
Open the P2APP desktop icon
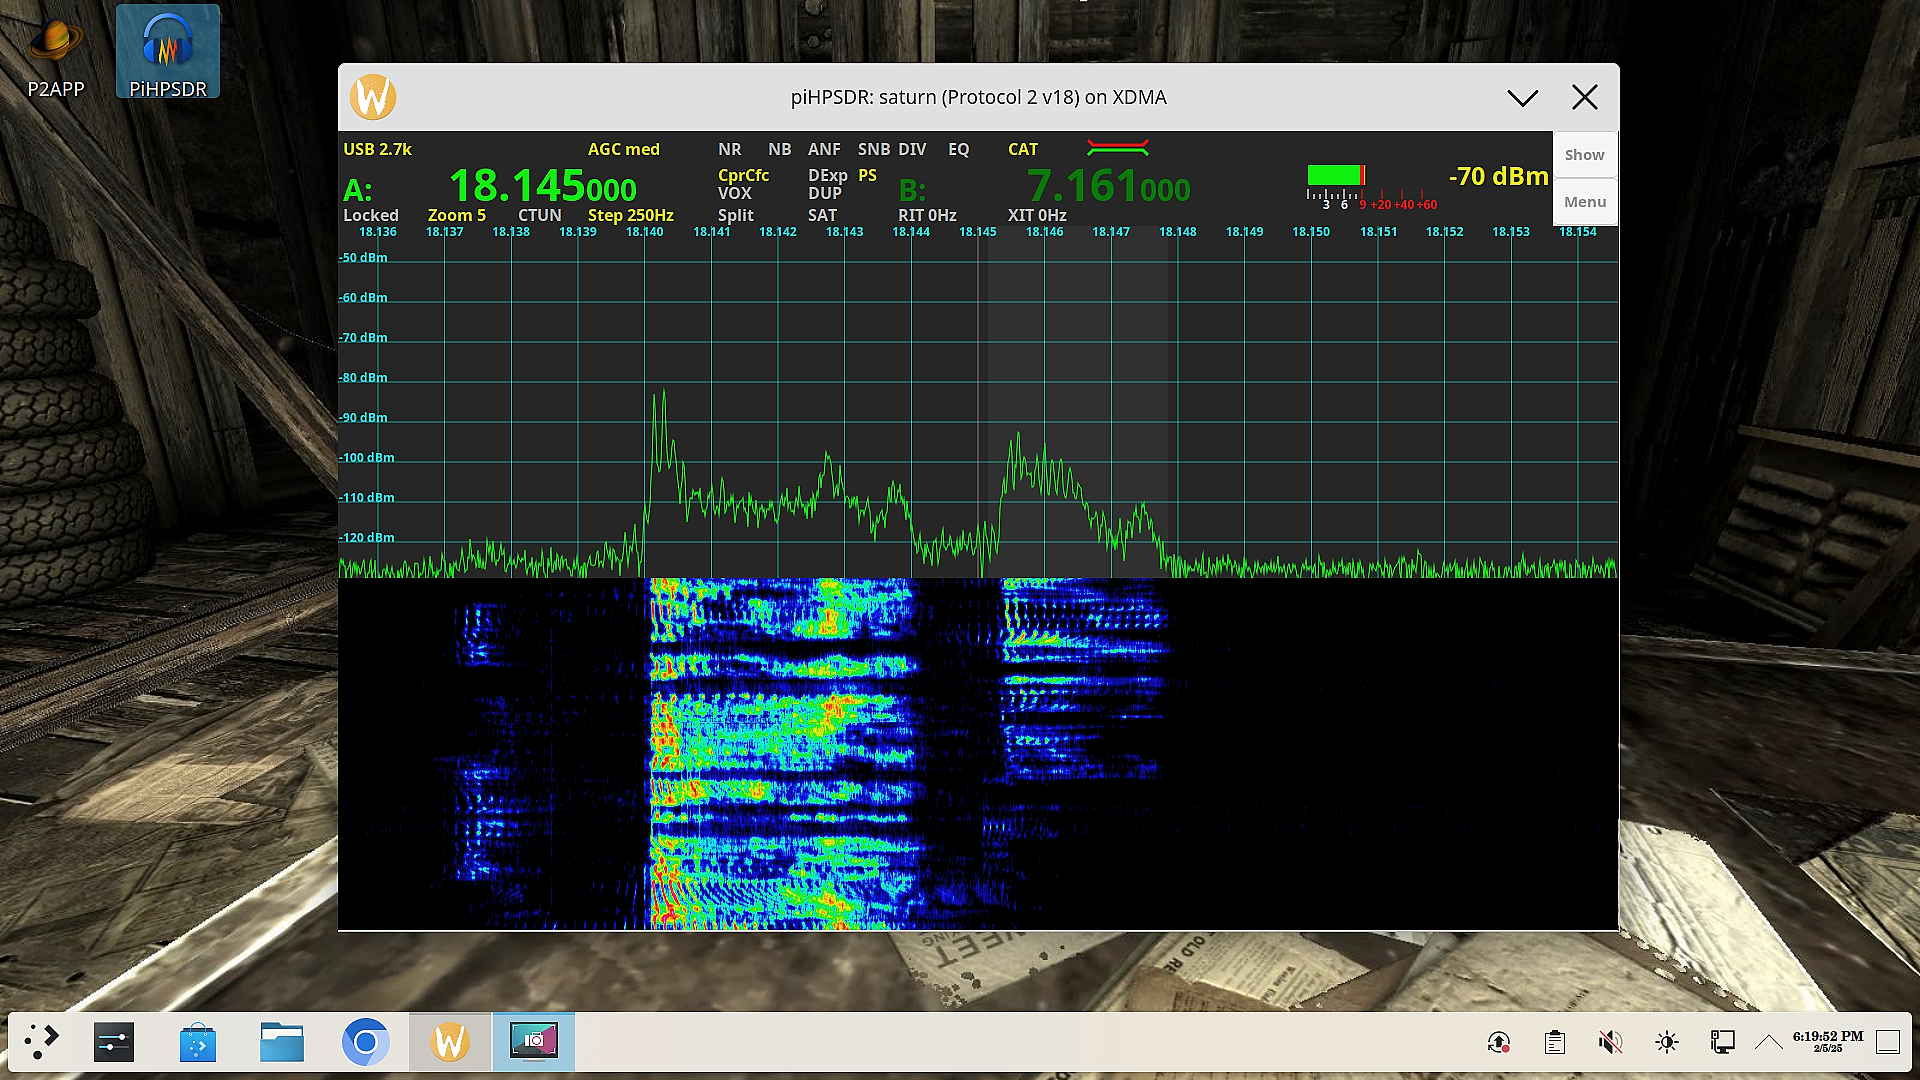coord(55,55)
